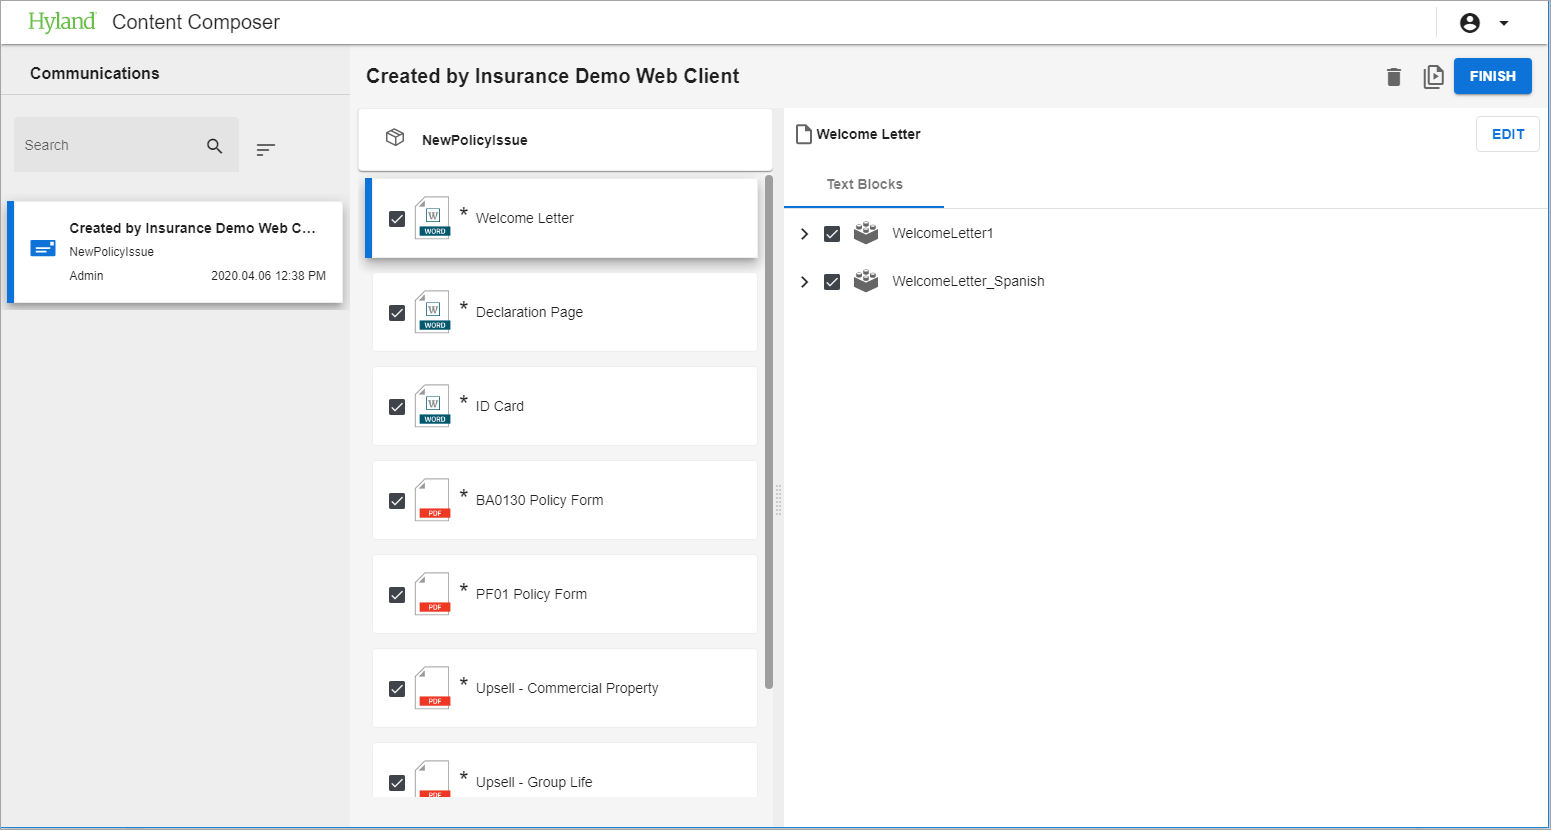Click the user account icon
The image size is (1551, 830).
pyautogui.click(x=1469, y=23)
